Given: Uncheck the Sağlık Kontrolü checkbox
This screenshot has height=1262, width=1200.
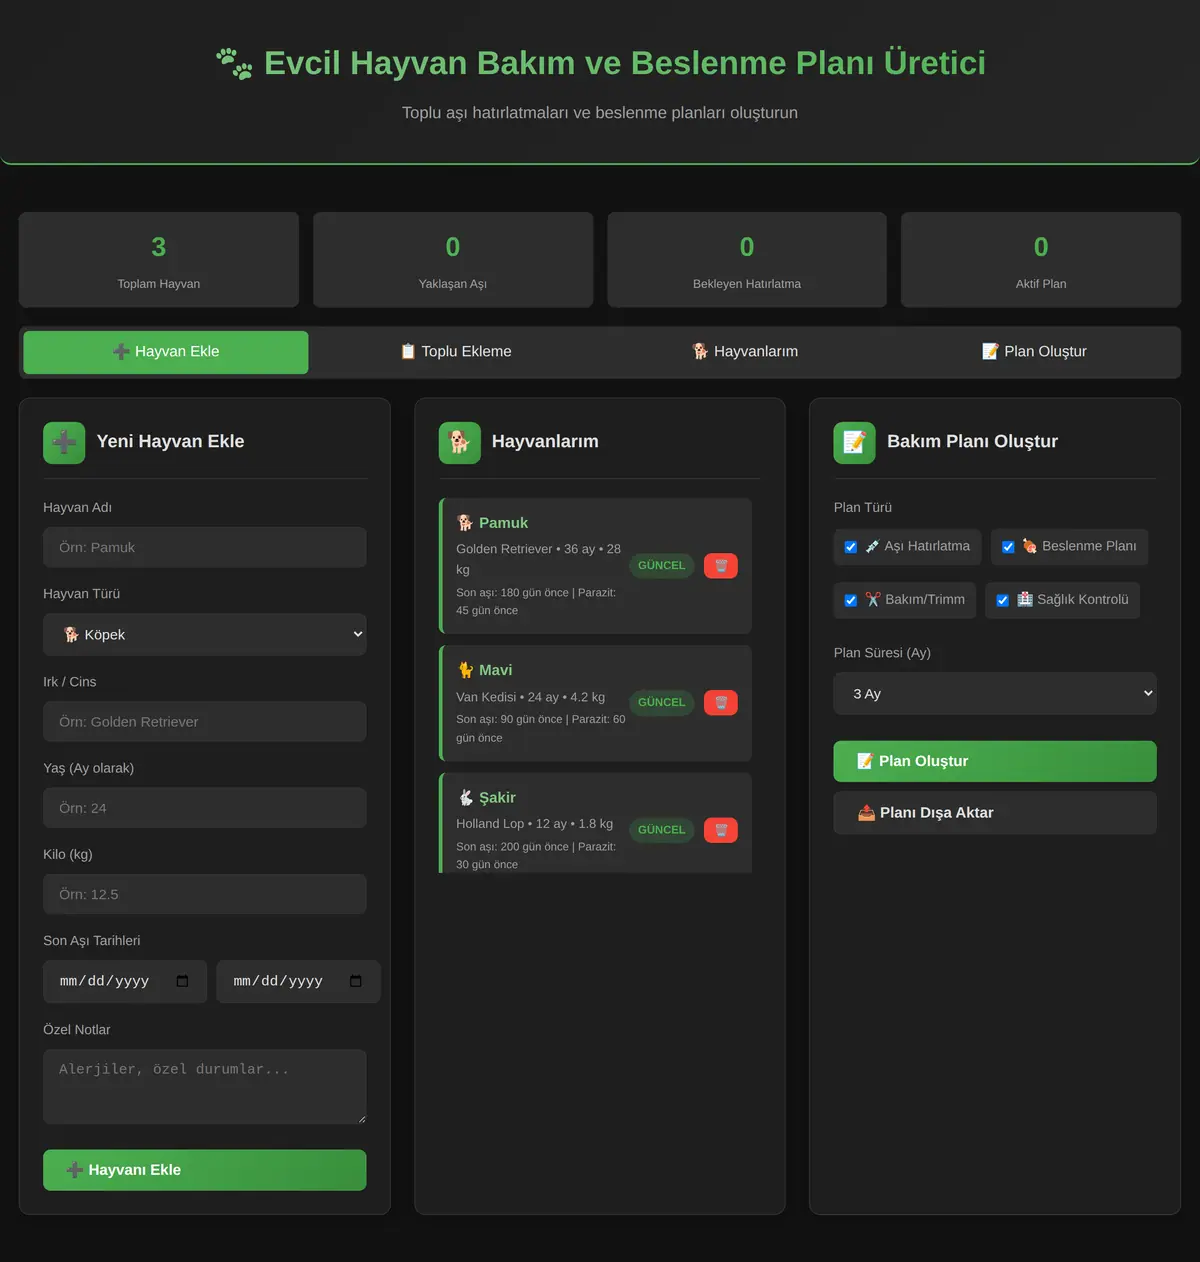Looking at the screenshot, I should pos(1002,600).
